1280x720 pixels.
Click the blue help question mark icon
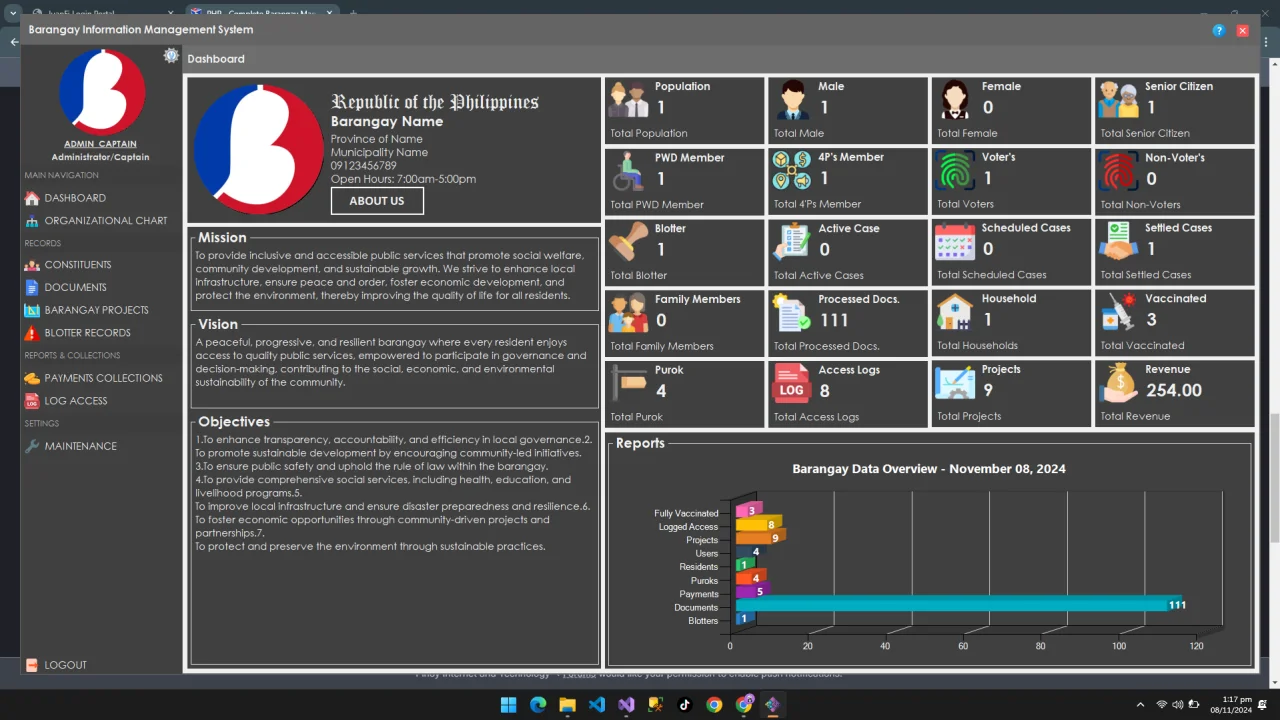(1219, 31)
